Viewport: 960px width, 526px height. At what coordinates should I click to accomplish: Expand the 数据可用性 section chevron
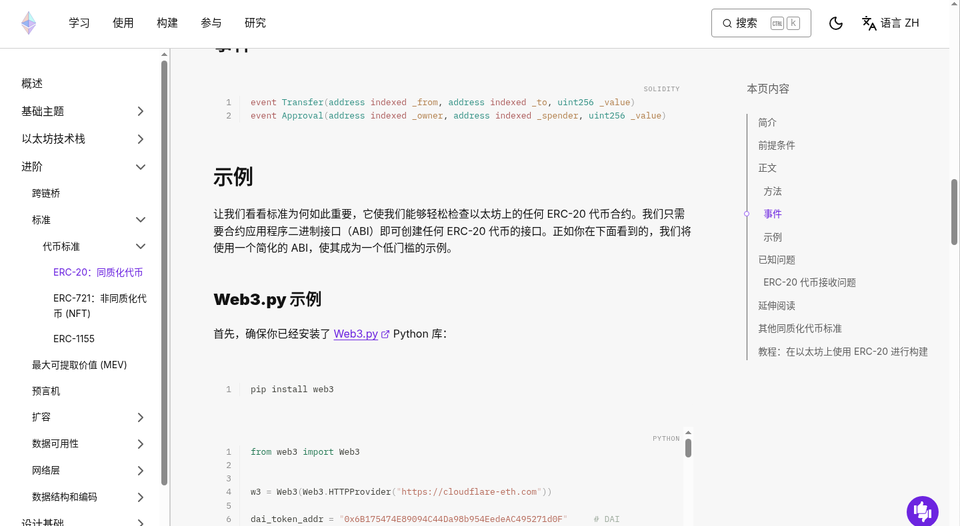[x=140, y=444]
